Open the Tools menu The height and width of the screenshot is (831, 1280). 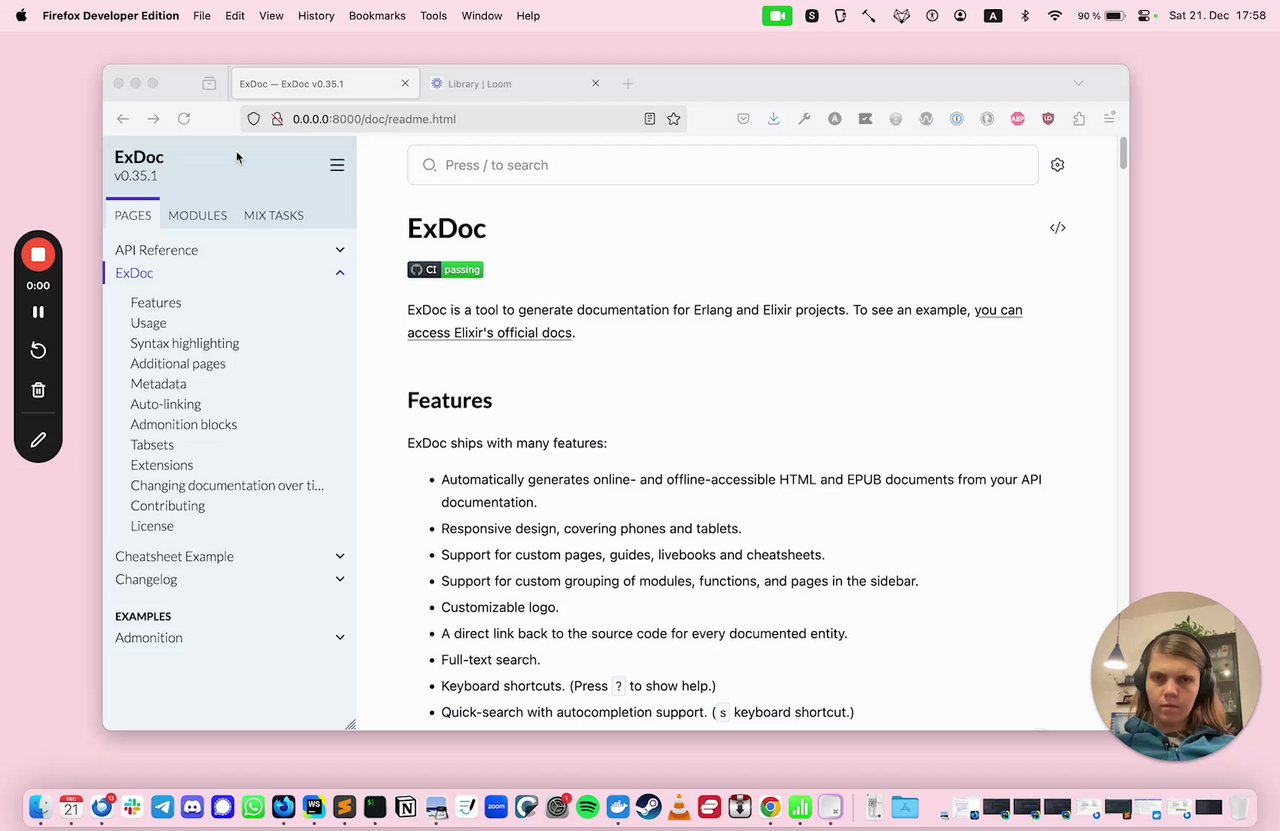click(x=433, y=16)
